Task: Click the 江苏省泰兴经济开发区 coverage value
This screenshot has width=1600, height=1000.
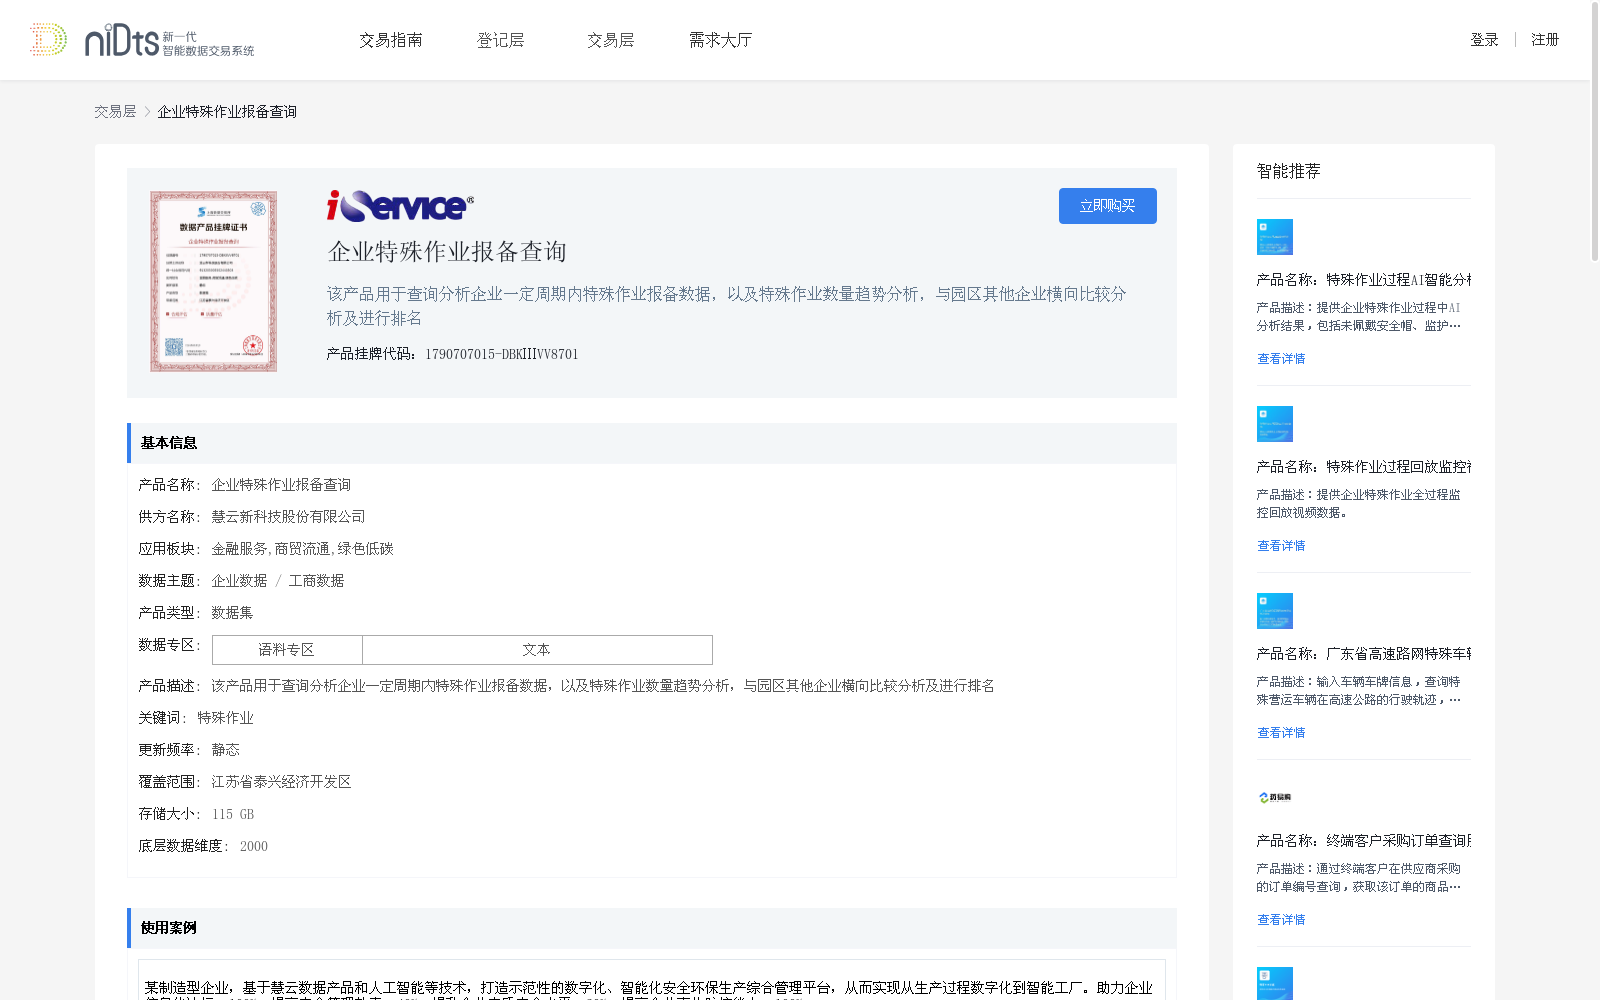Action: pyautogui.click(x=281, y=782)
